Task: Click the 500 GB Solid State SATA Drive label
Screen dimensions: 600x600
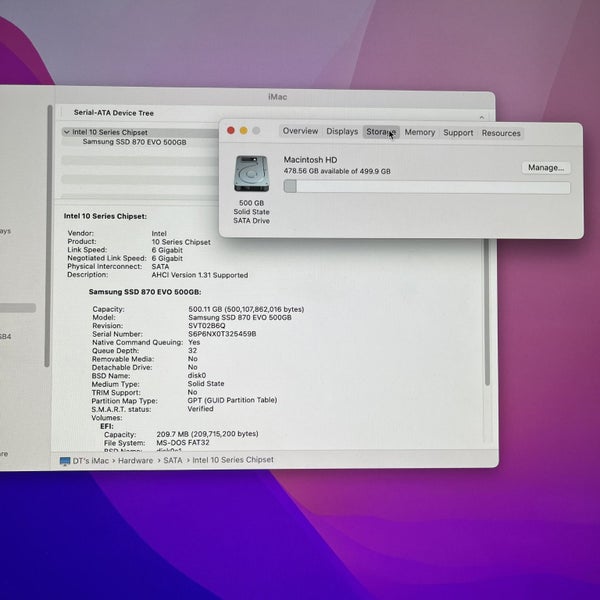Action: (251, 212)
